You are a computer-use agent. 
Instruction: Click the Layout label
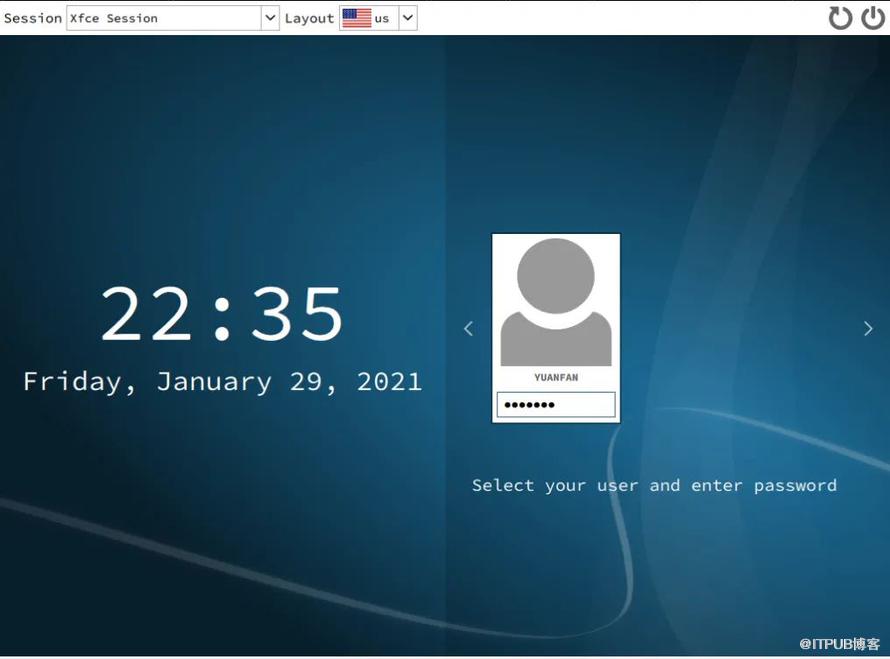(x=309, y=19)
